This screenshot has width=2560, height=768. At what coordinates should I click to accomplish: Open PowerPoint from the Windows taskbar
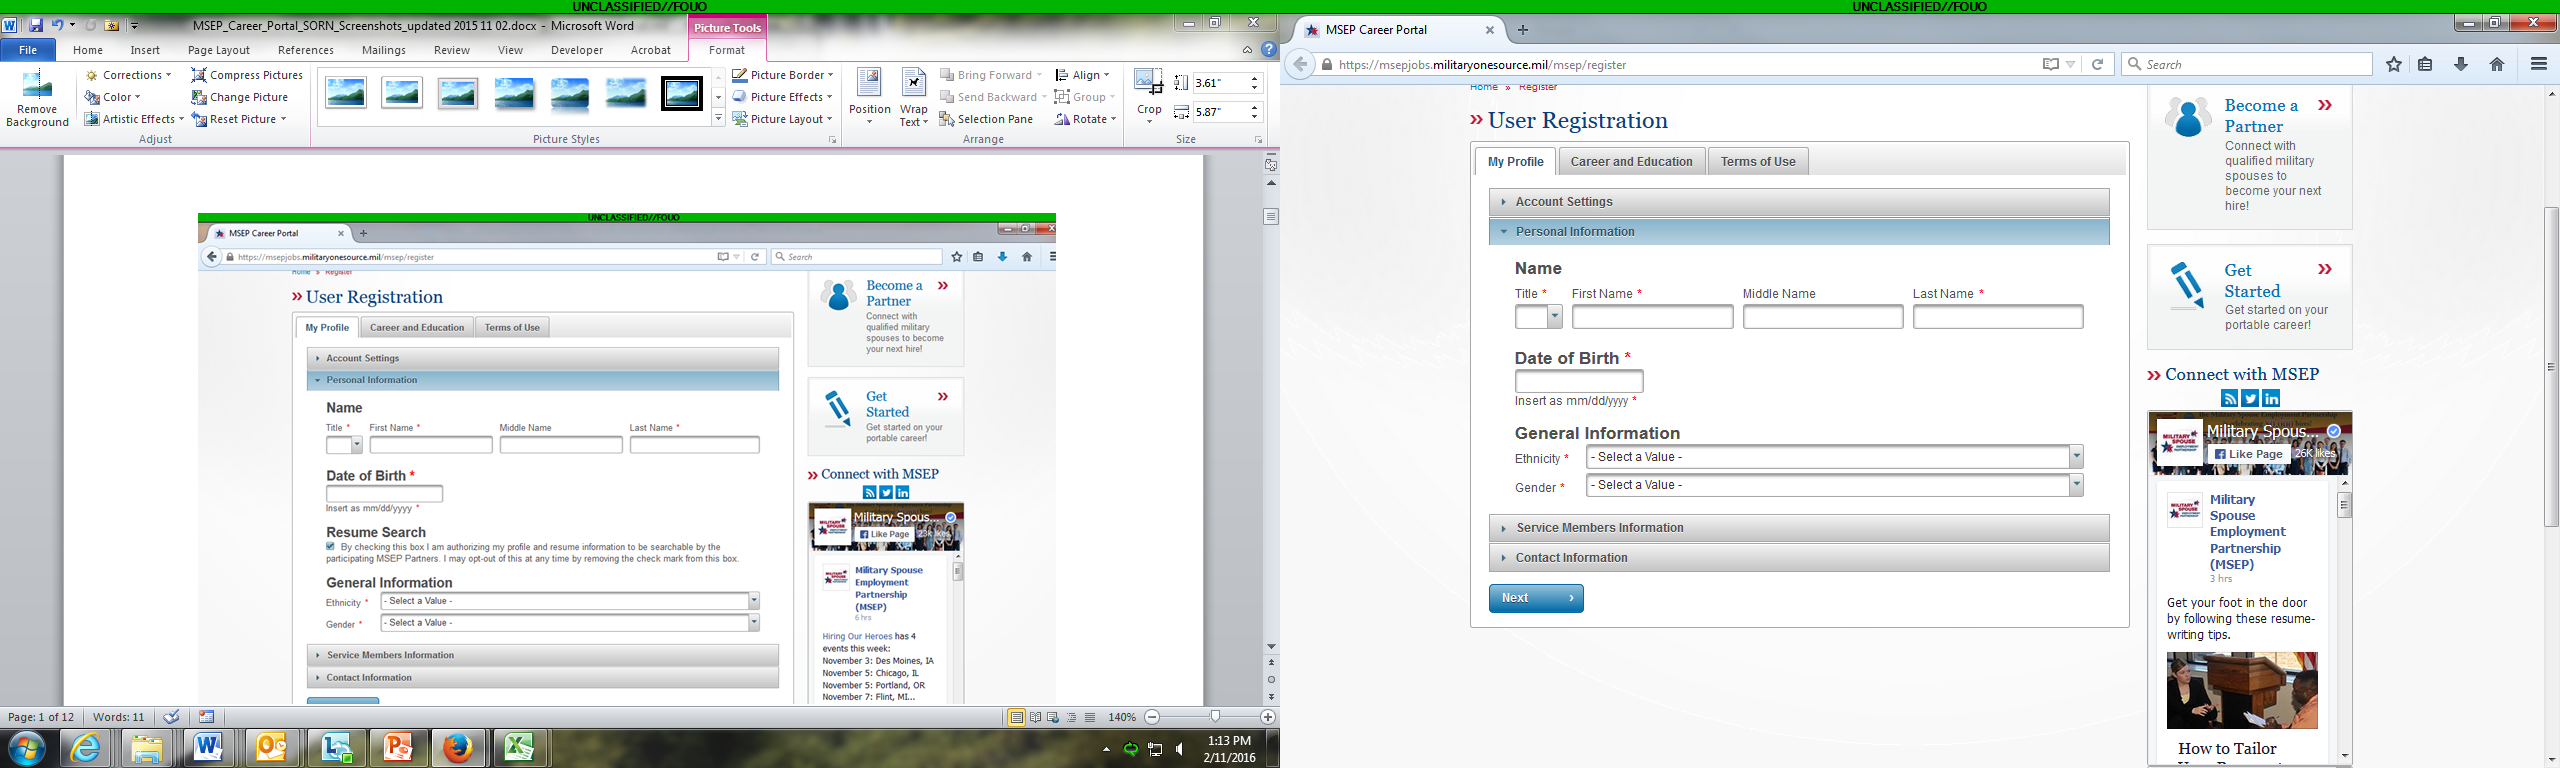tap(397, 748)
